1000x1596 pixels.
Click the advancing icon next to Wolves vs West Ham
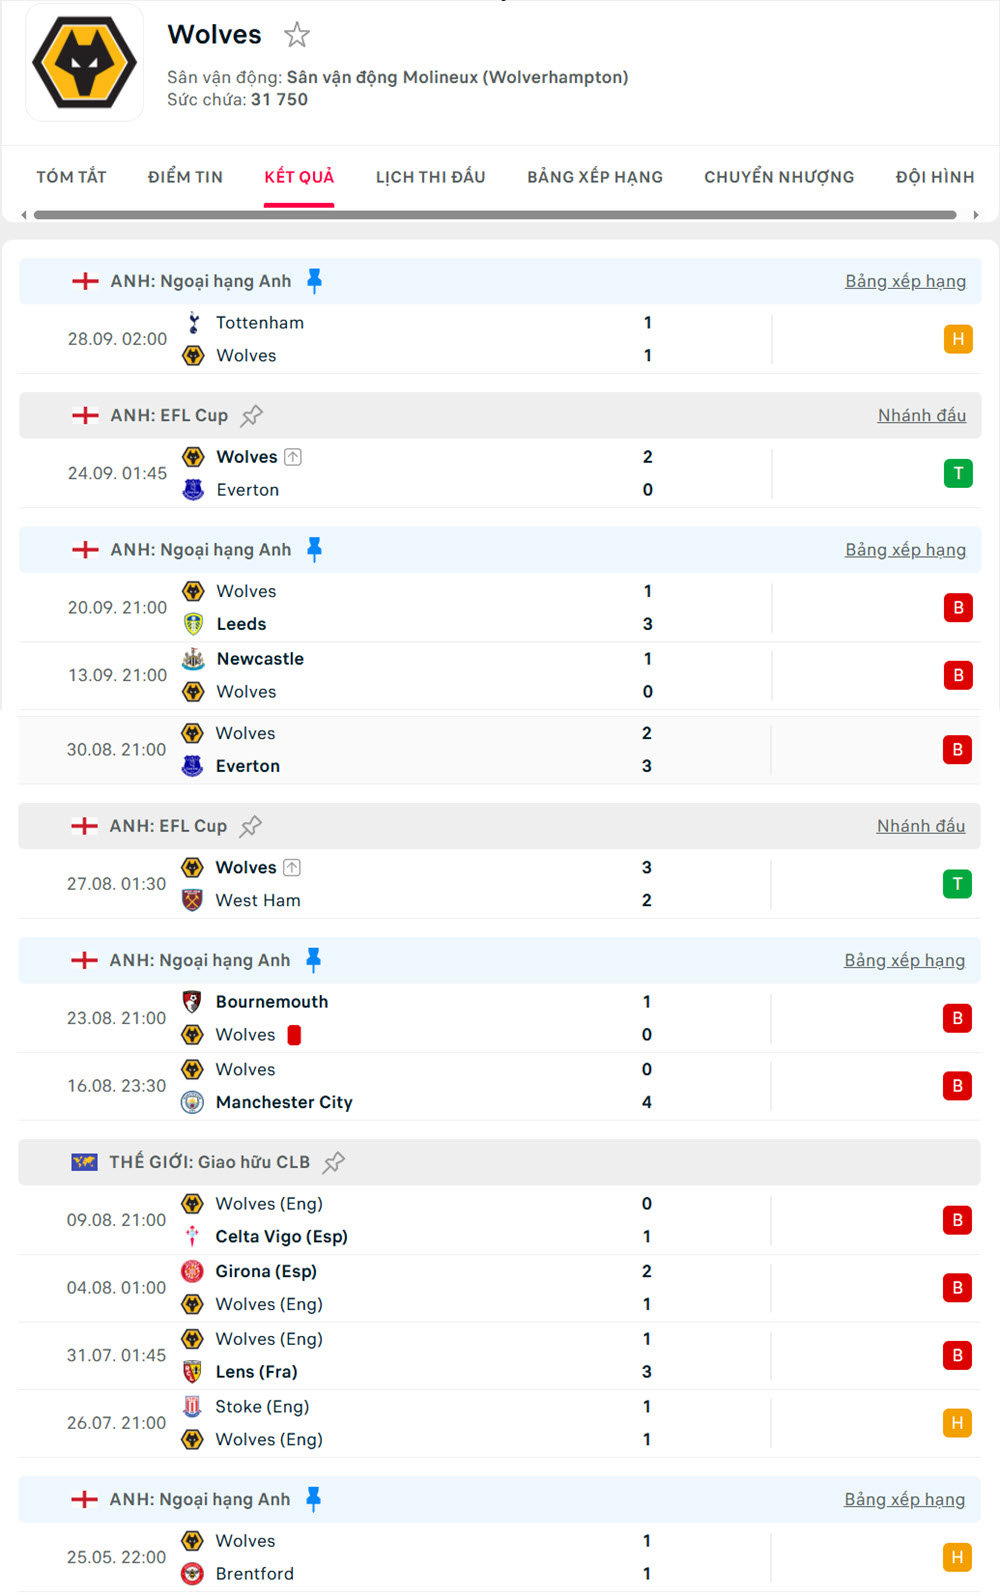(292, 868)
